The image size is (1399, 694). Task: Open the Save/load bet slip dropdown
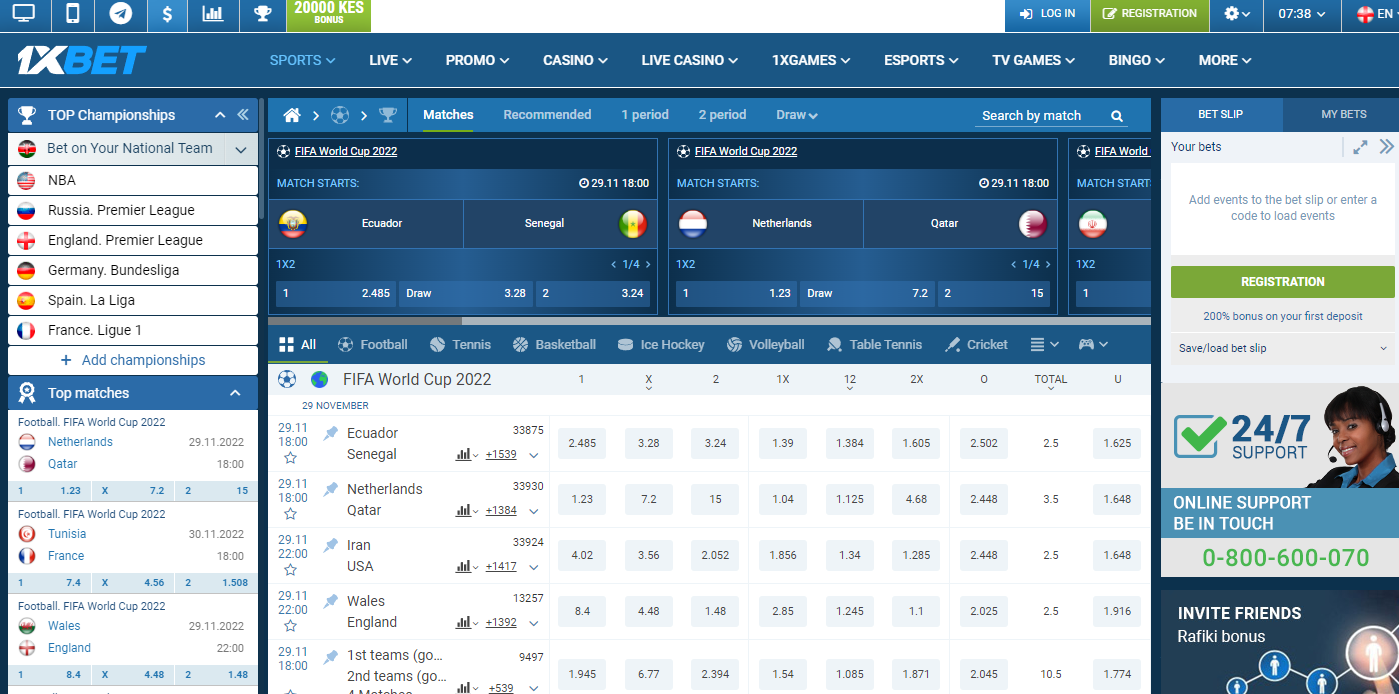[1283, 348]
